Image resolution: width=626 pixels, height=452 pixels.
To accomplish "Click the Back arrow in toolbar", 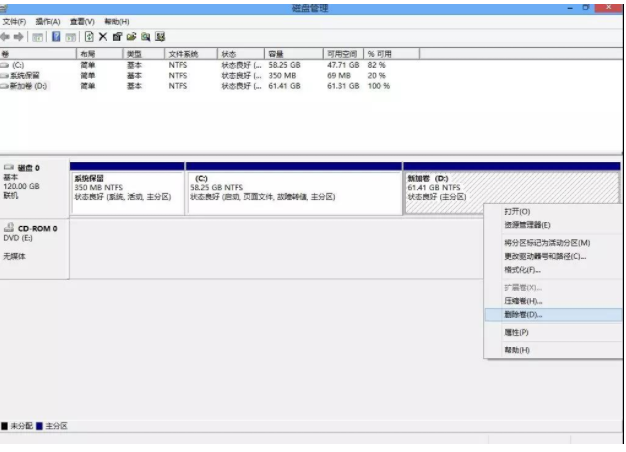I will tap(7, 36).
